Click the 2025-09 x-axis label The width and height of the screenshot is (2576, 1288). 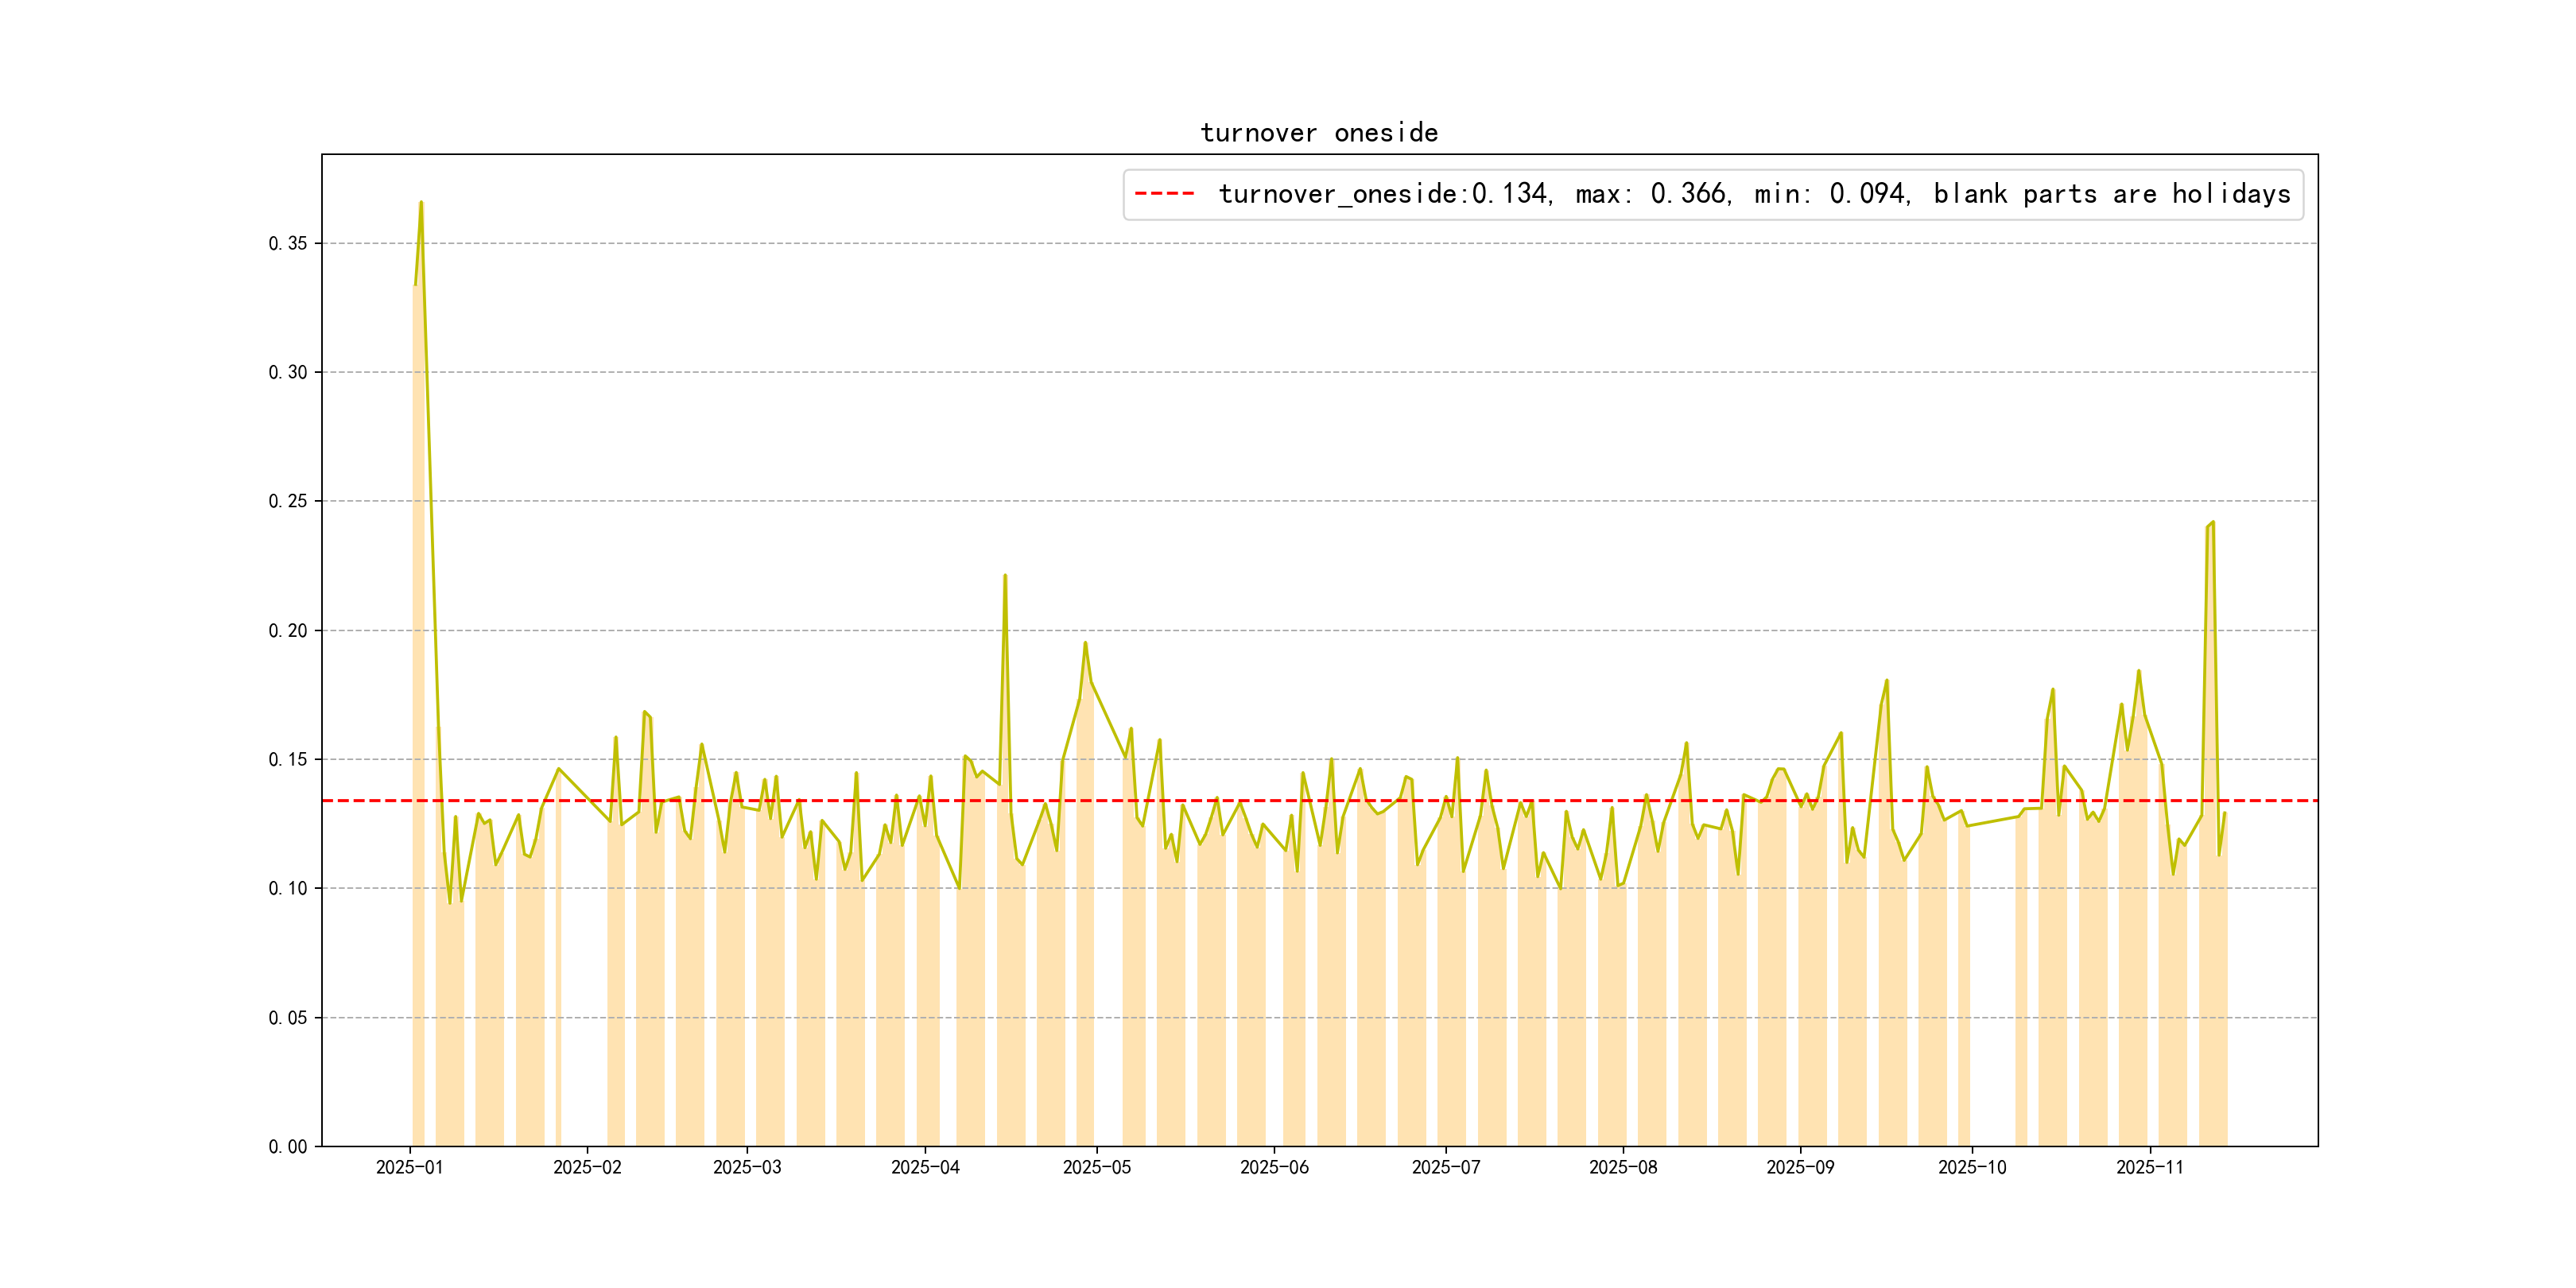(1800, 1167)
